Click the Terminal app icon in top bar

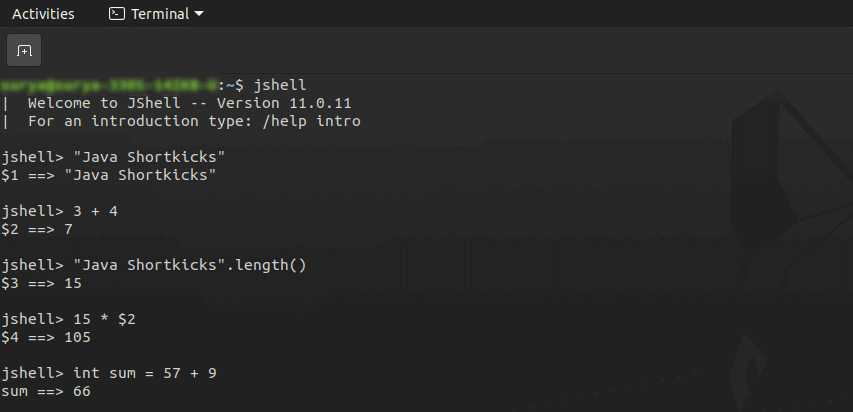pyautogui.click(x=117, y=14)
